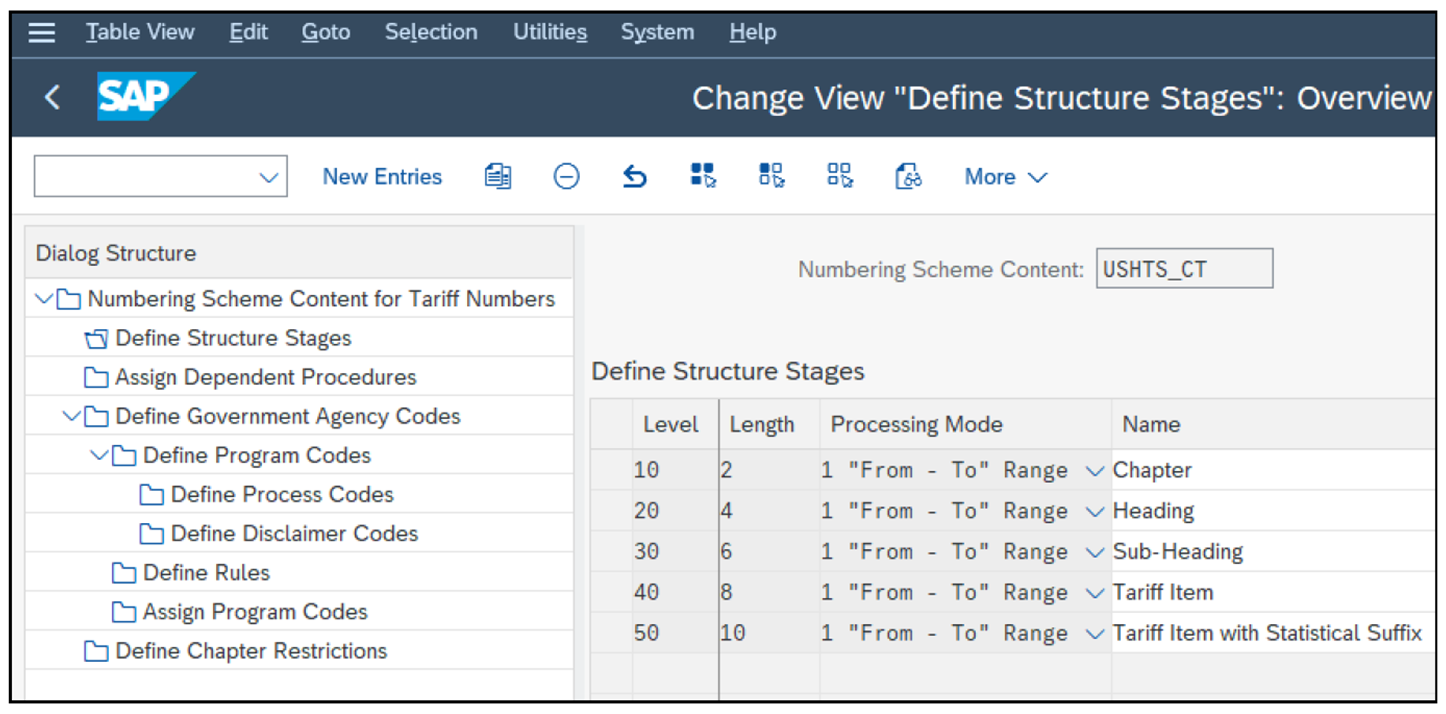The image size is (1446, 714).
Task: Click folder icon of Define Chapter Restrictions
Action: point(96,651)
